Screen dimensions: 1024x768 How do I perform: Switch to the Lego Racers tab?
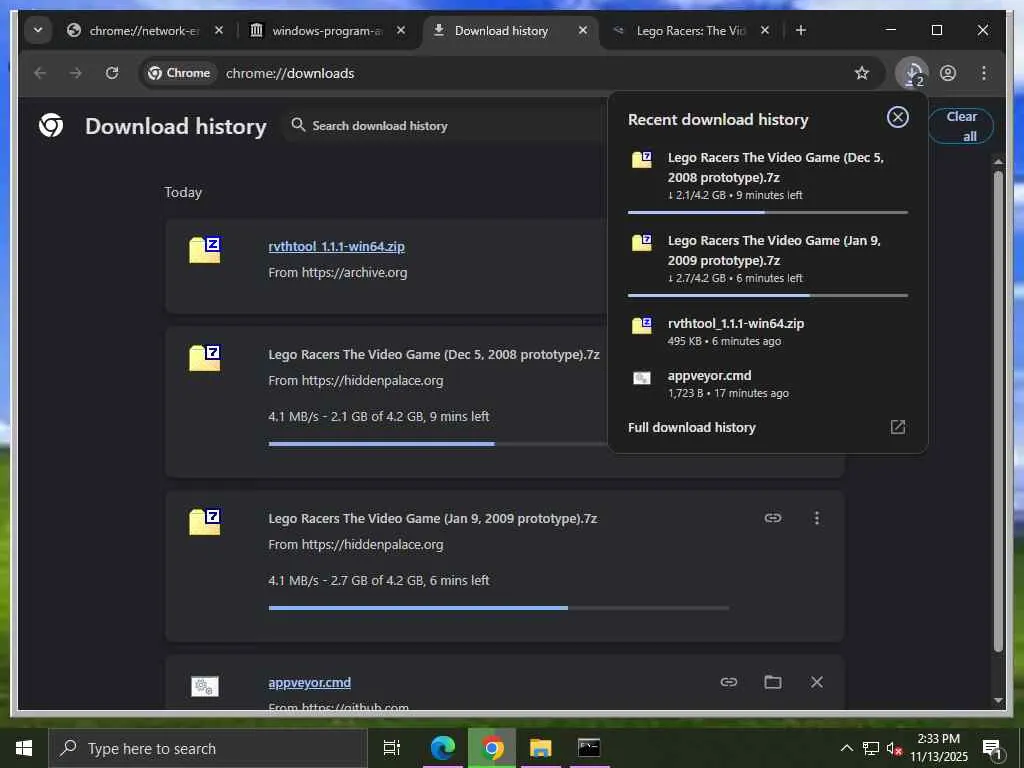(692, 31)
